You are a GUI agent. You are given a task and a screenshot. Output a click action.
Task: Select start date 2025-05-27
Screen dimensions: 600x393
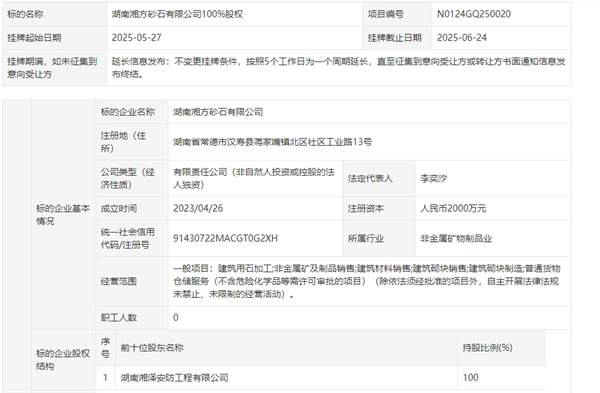coord(137,38)
